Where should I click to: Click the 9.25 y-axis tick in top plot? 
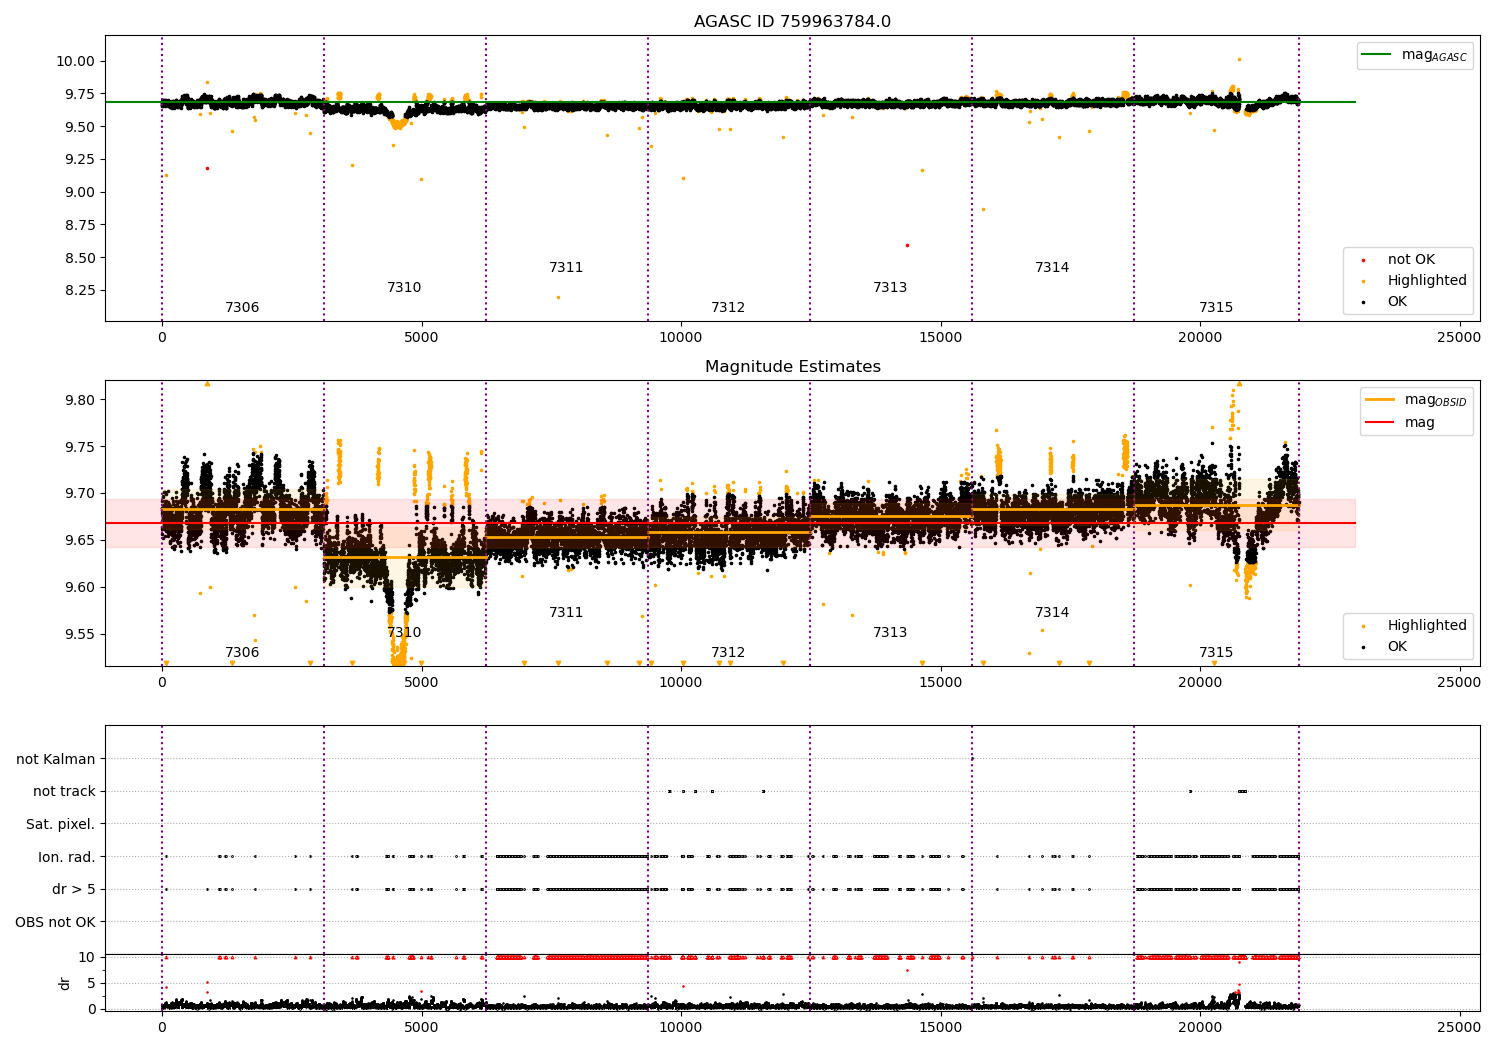click(78, 159)
